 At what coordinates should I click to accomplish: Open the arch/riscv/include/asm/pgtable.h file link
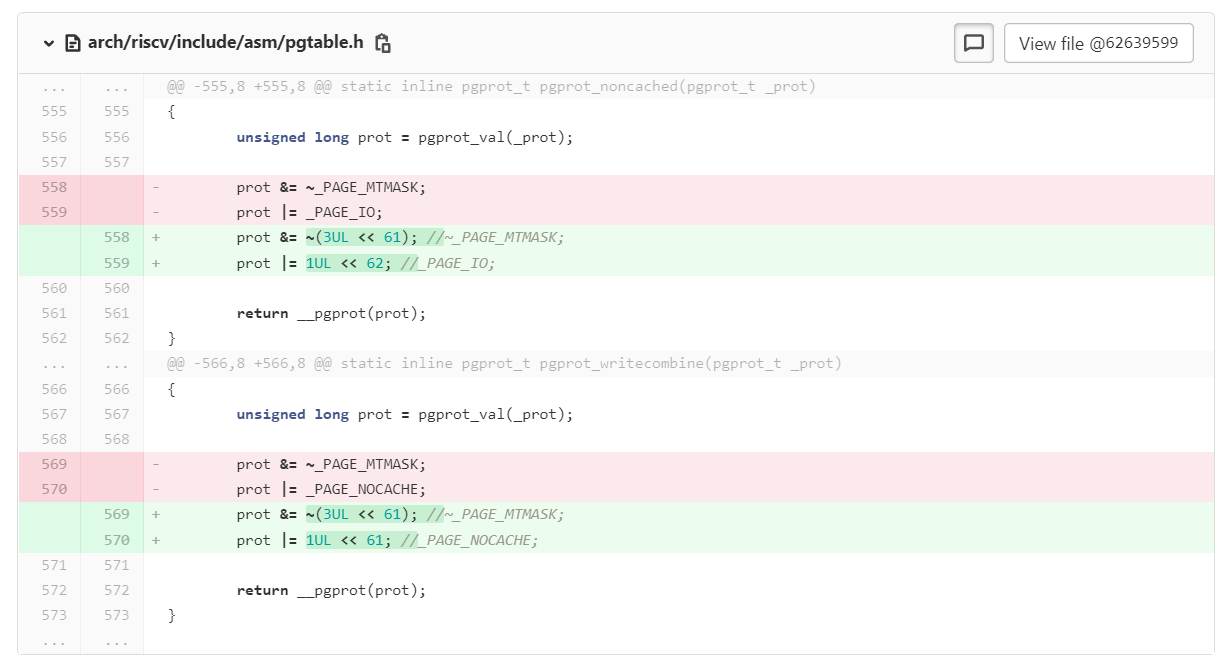click(225, 43)
